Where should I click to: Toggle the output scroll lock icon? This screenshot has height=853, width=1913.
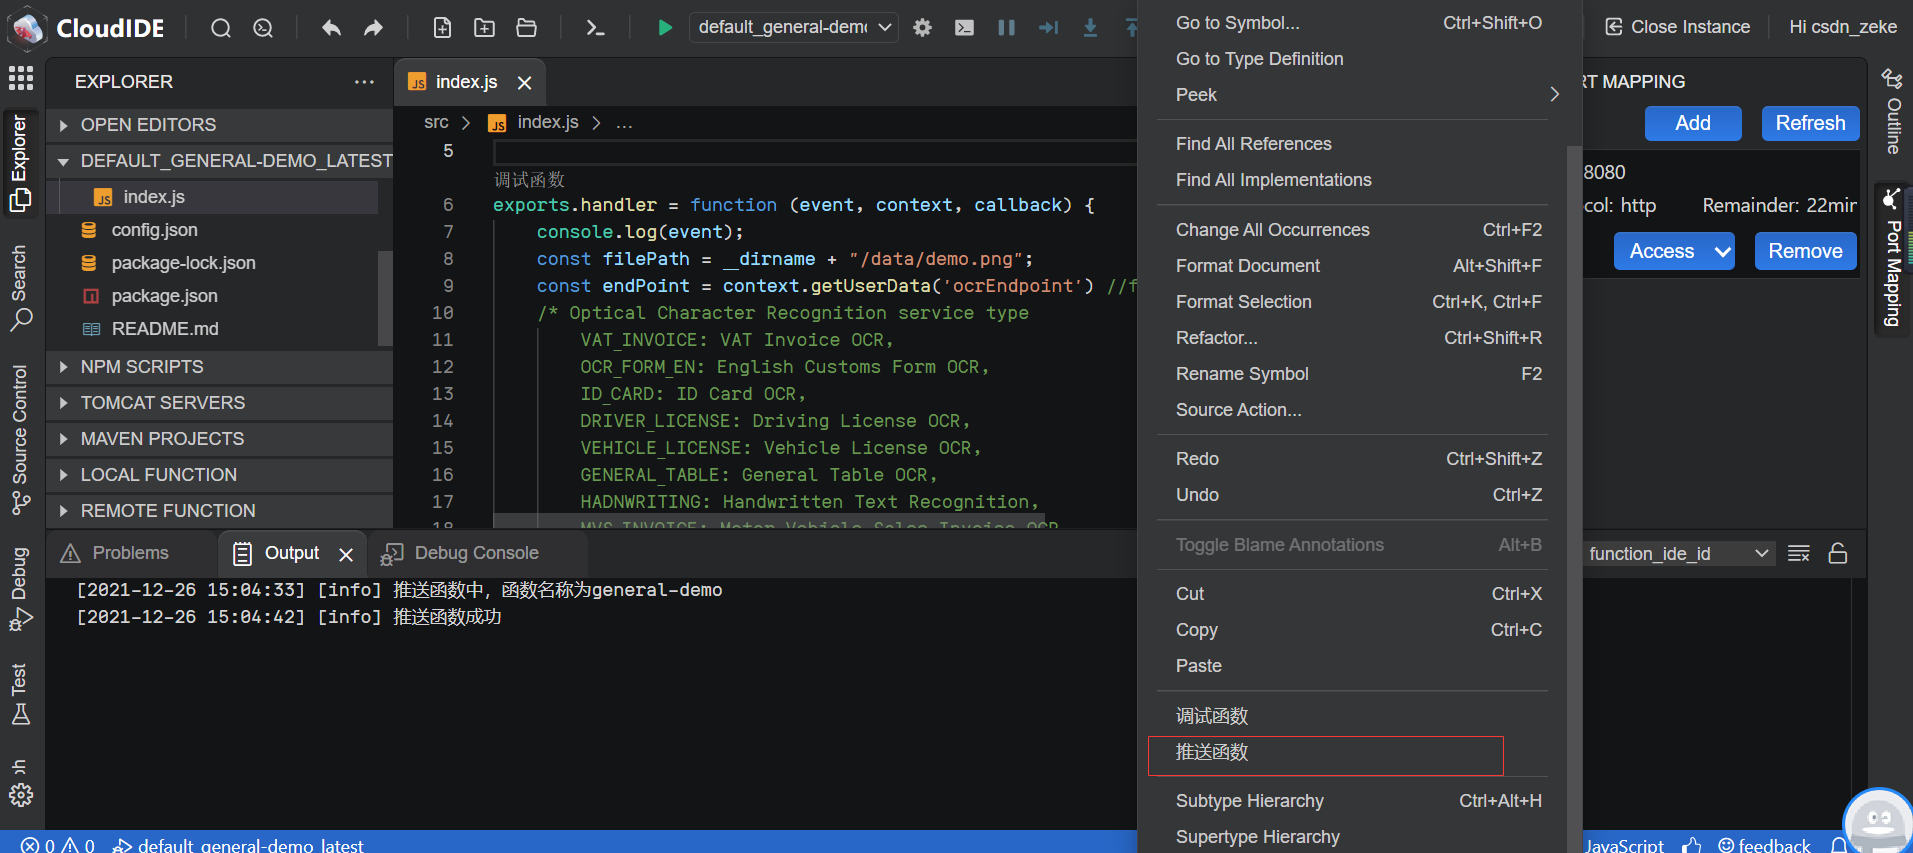(x=1837, y=553)
